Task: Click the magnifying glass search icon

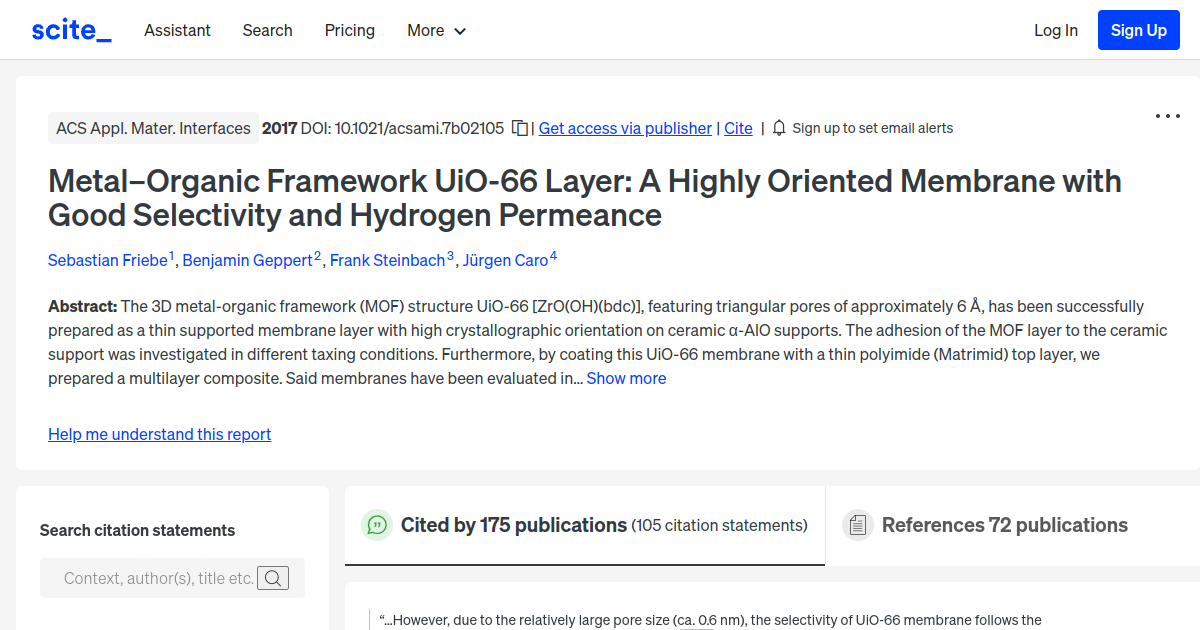Action: pyautogui.click(x=273, y=578)
